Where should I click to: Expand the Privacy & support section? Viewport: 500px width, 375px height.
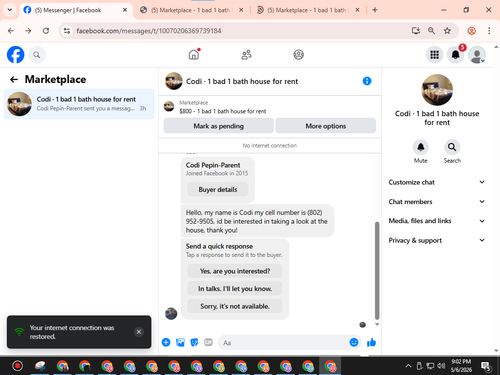tap(437, 240)
